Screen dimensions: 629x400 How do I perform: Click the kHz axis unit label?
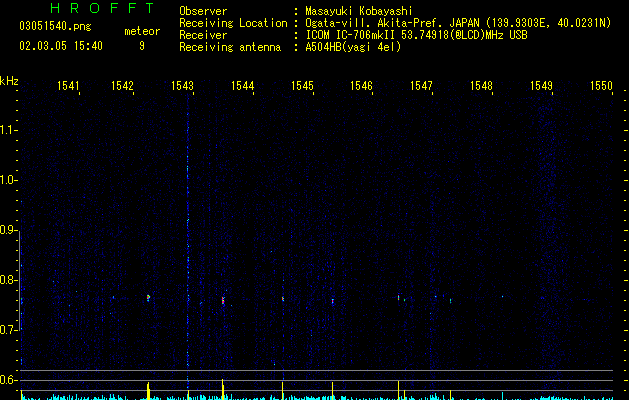pyautogui.click(x=9, y=81)
